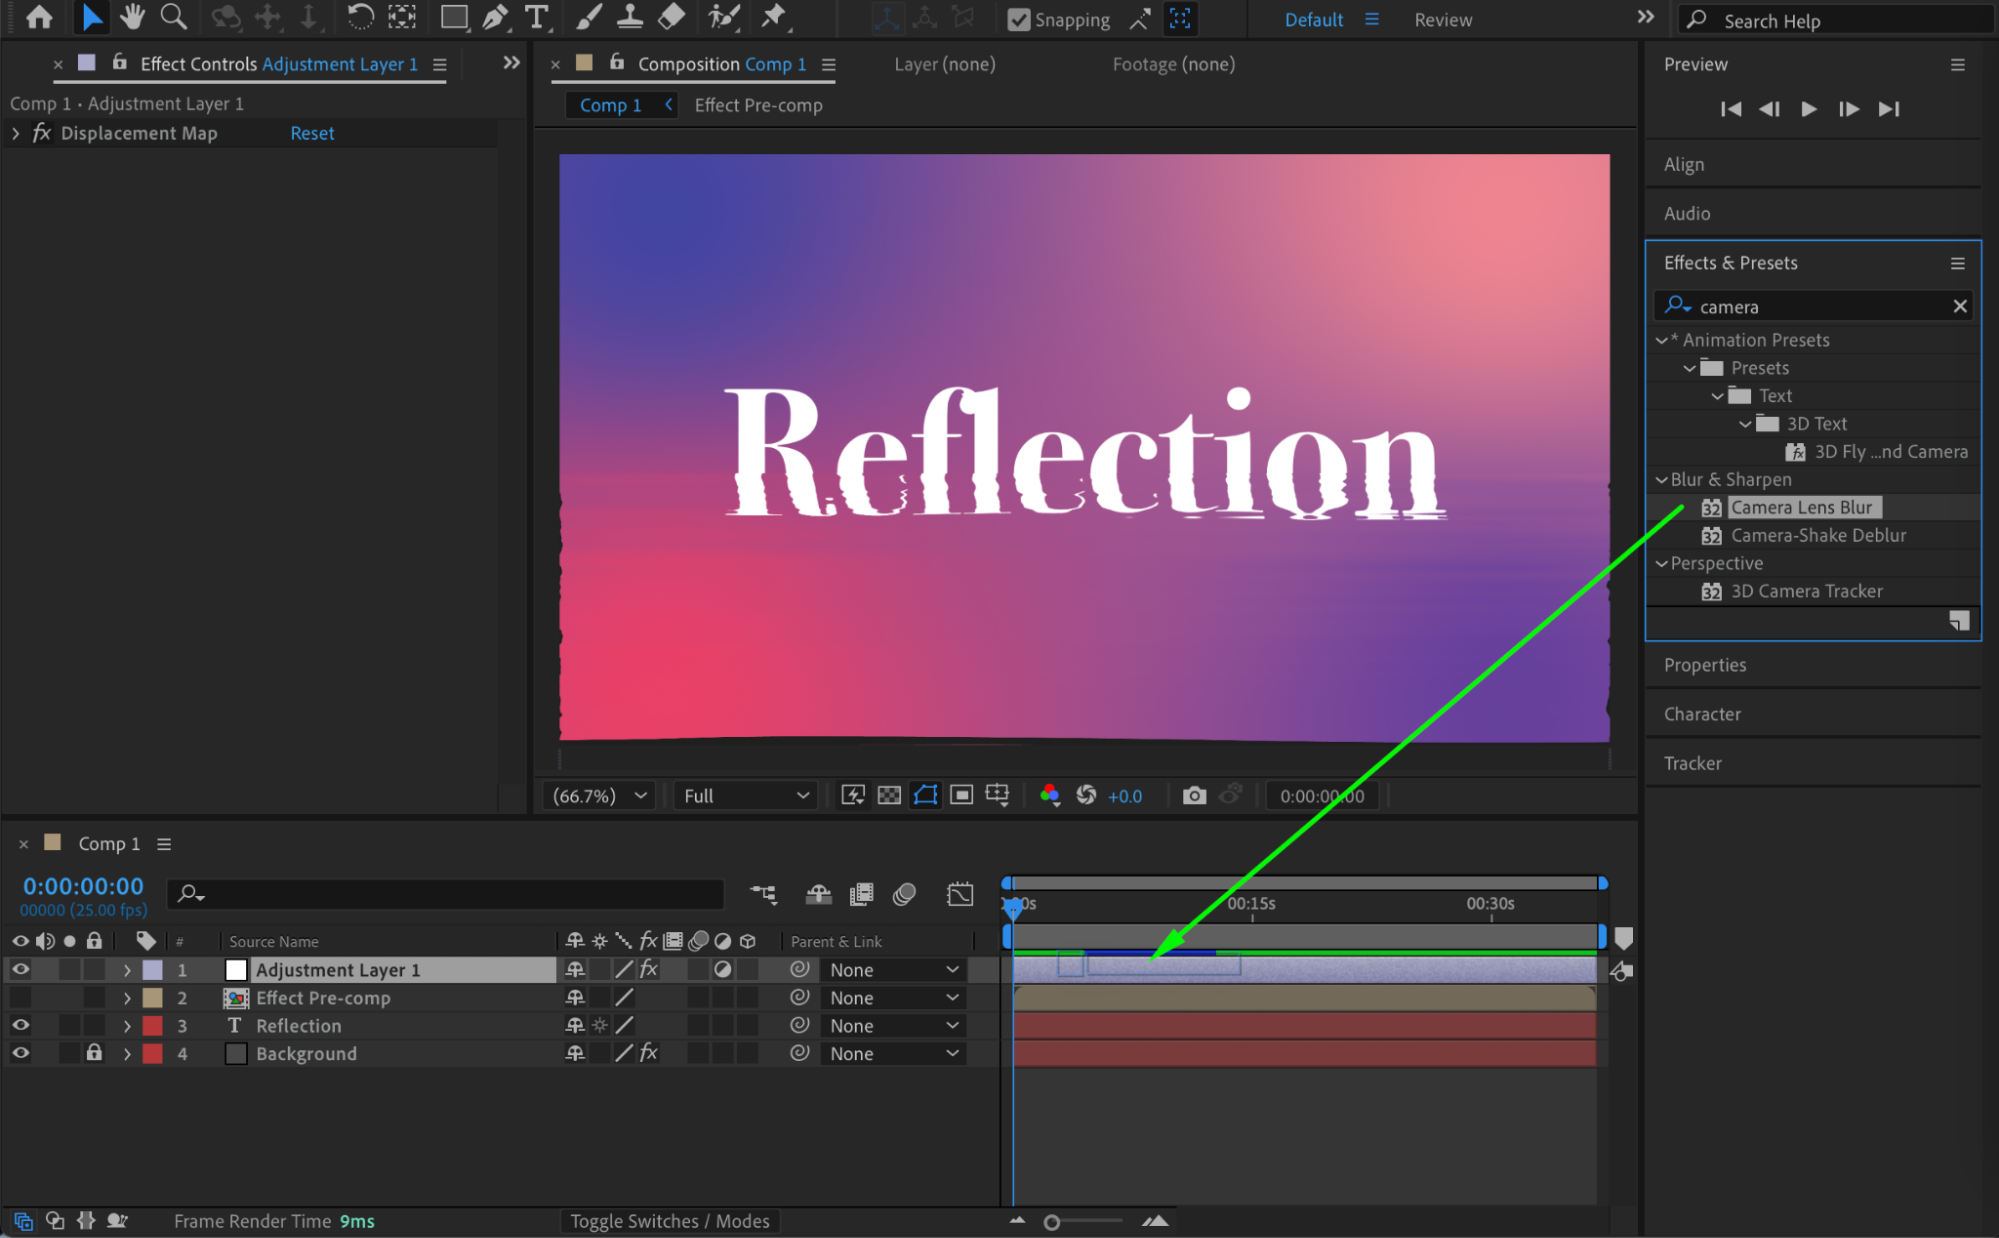Toggle the transparency grid icon
The width and height of the screenshot is (1999, 1238).
click(x=889, y=796)
